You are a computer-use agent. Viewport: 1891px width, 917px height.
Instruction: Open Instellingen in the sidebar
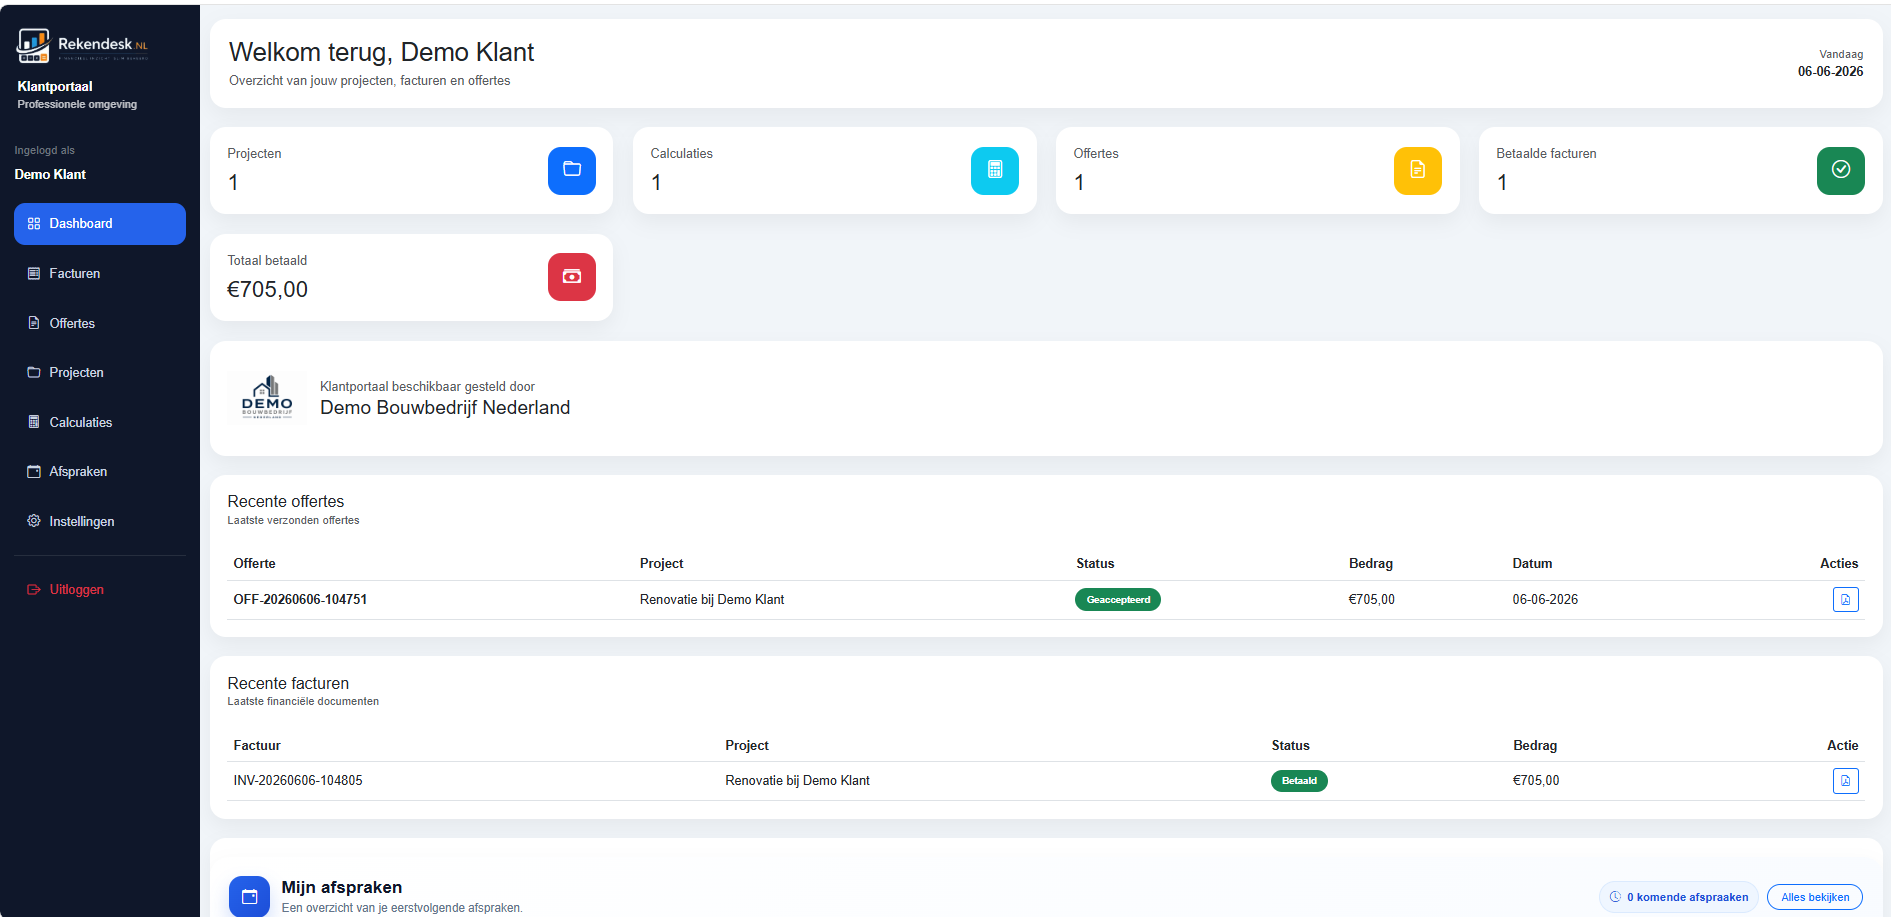tap(100, 521)
